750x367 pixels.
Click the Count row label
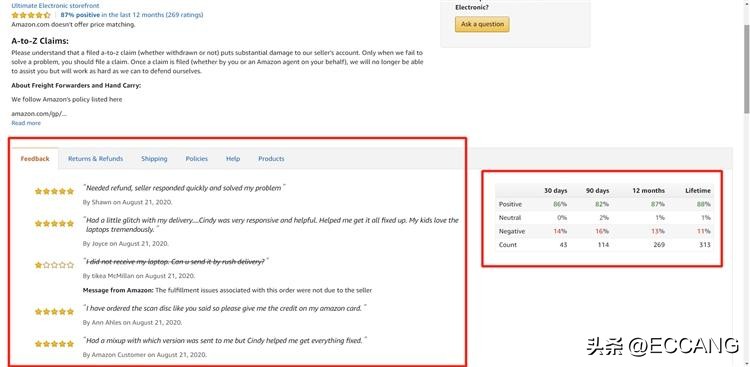pos(507,245)
